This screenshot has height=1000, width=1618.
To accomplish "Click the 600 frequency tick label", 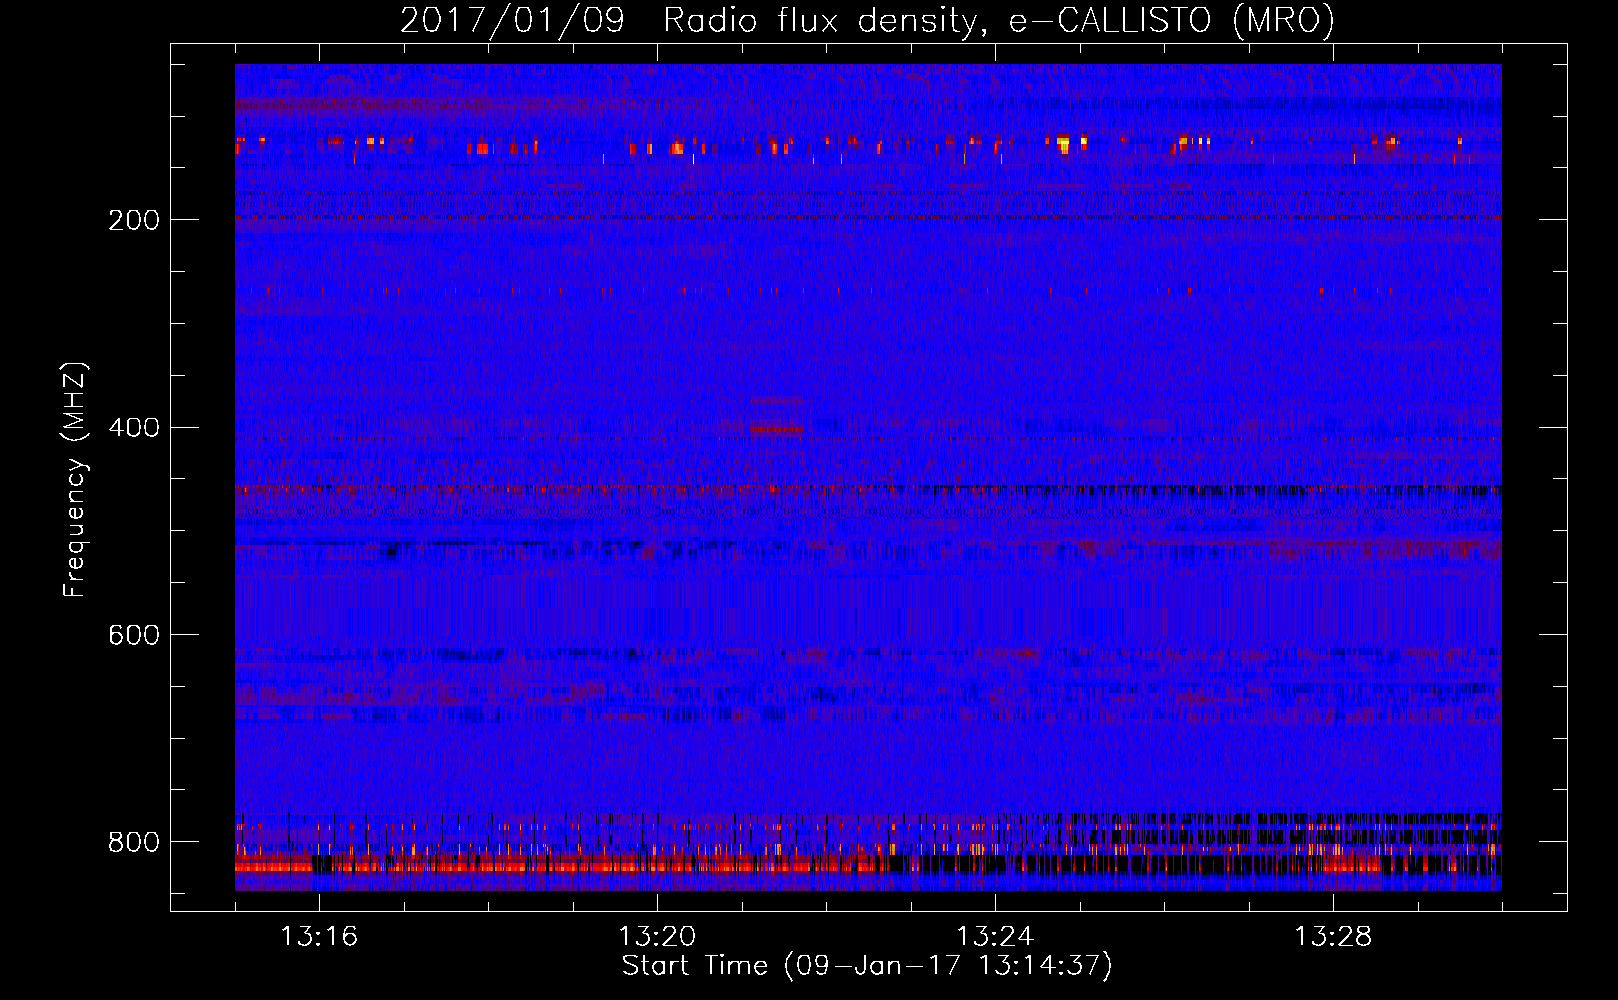I will click(134, 636).
